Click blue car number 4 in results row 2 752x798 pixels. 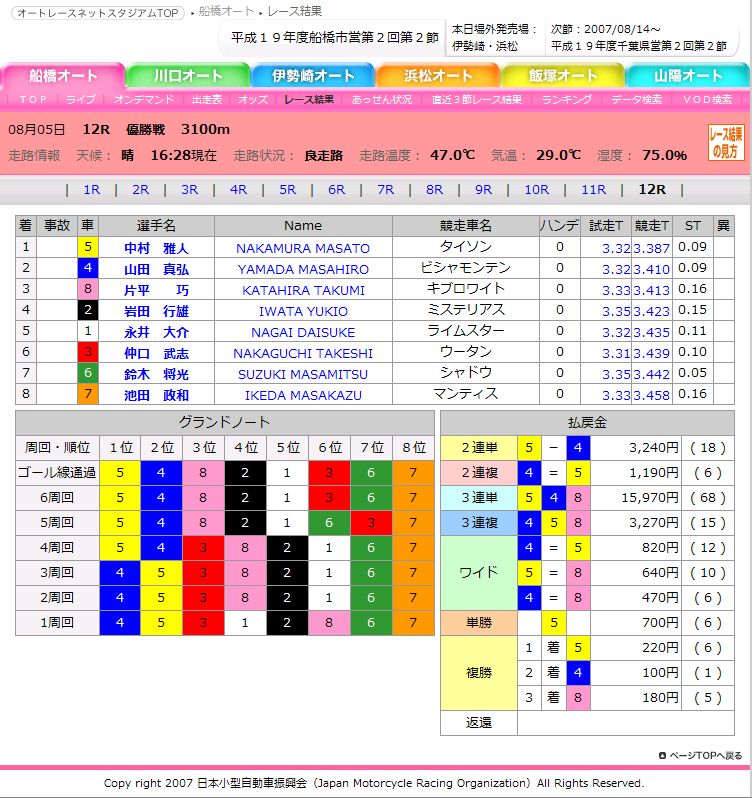88,268
